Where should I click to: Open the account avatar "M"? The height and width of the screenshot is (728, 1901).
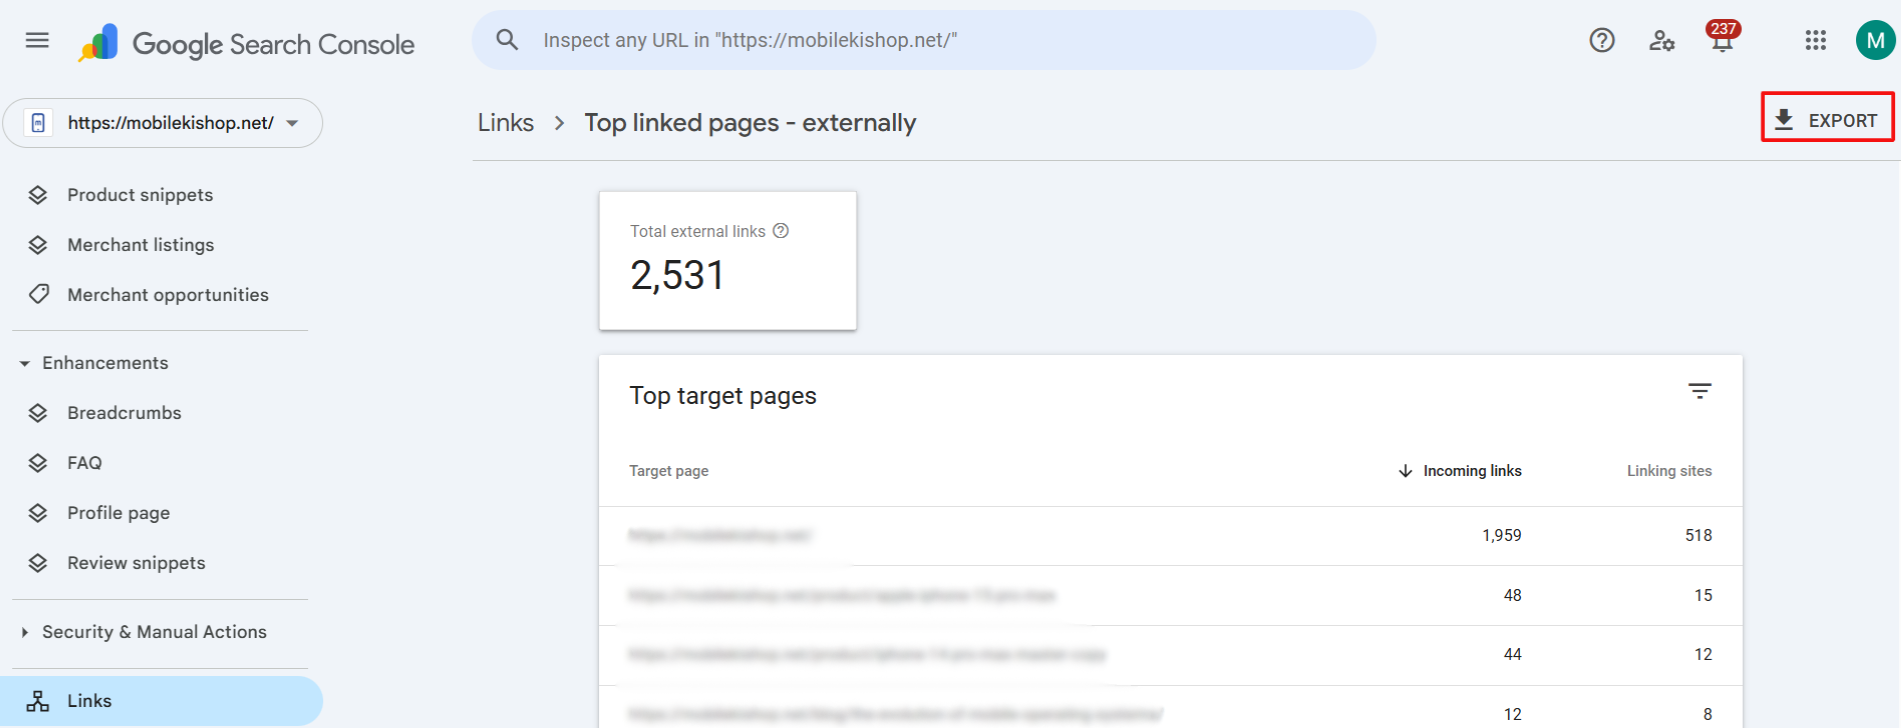point(1875,40)
